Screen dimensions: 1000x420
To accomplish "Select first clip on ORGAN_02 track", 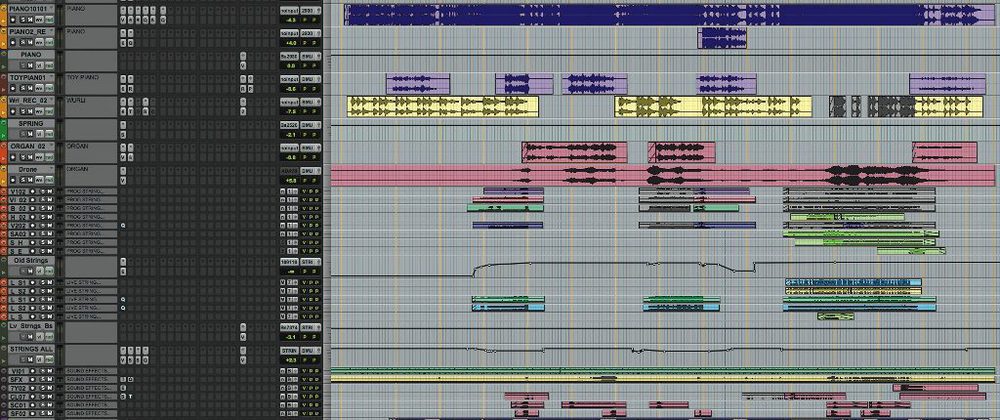I will [574, 152].
